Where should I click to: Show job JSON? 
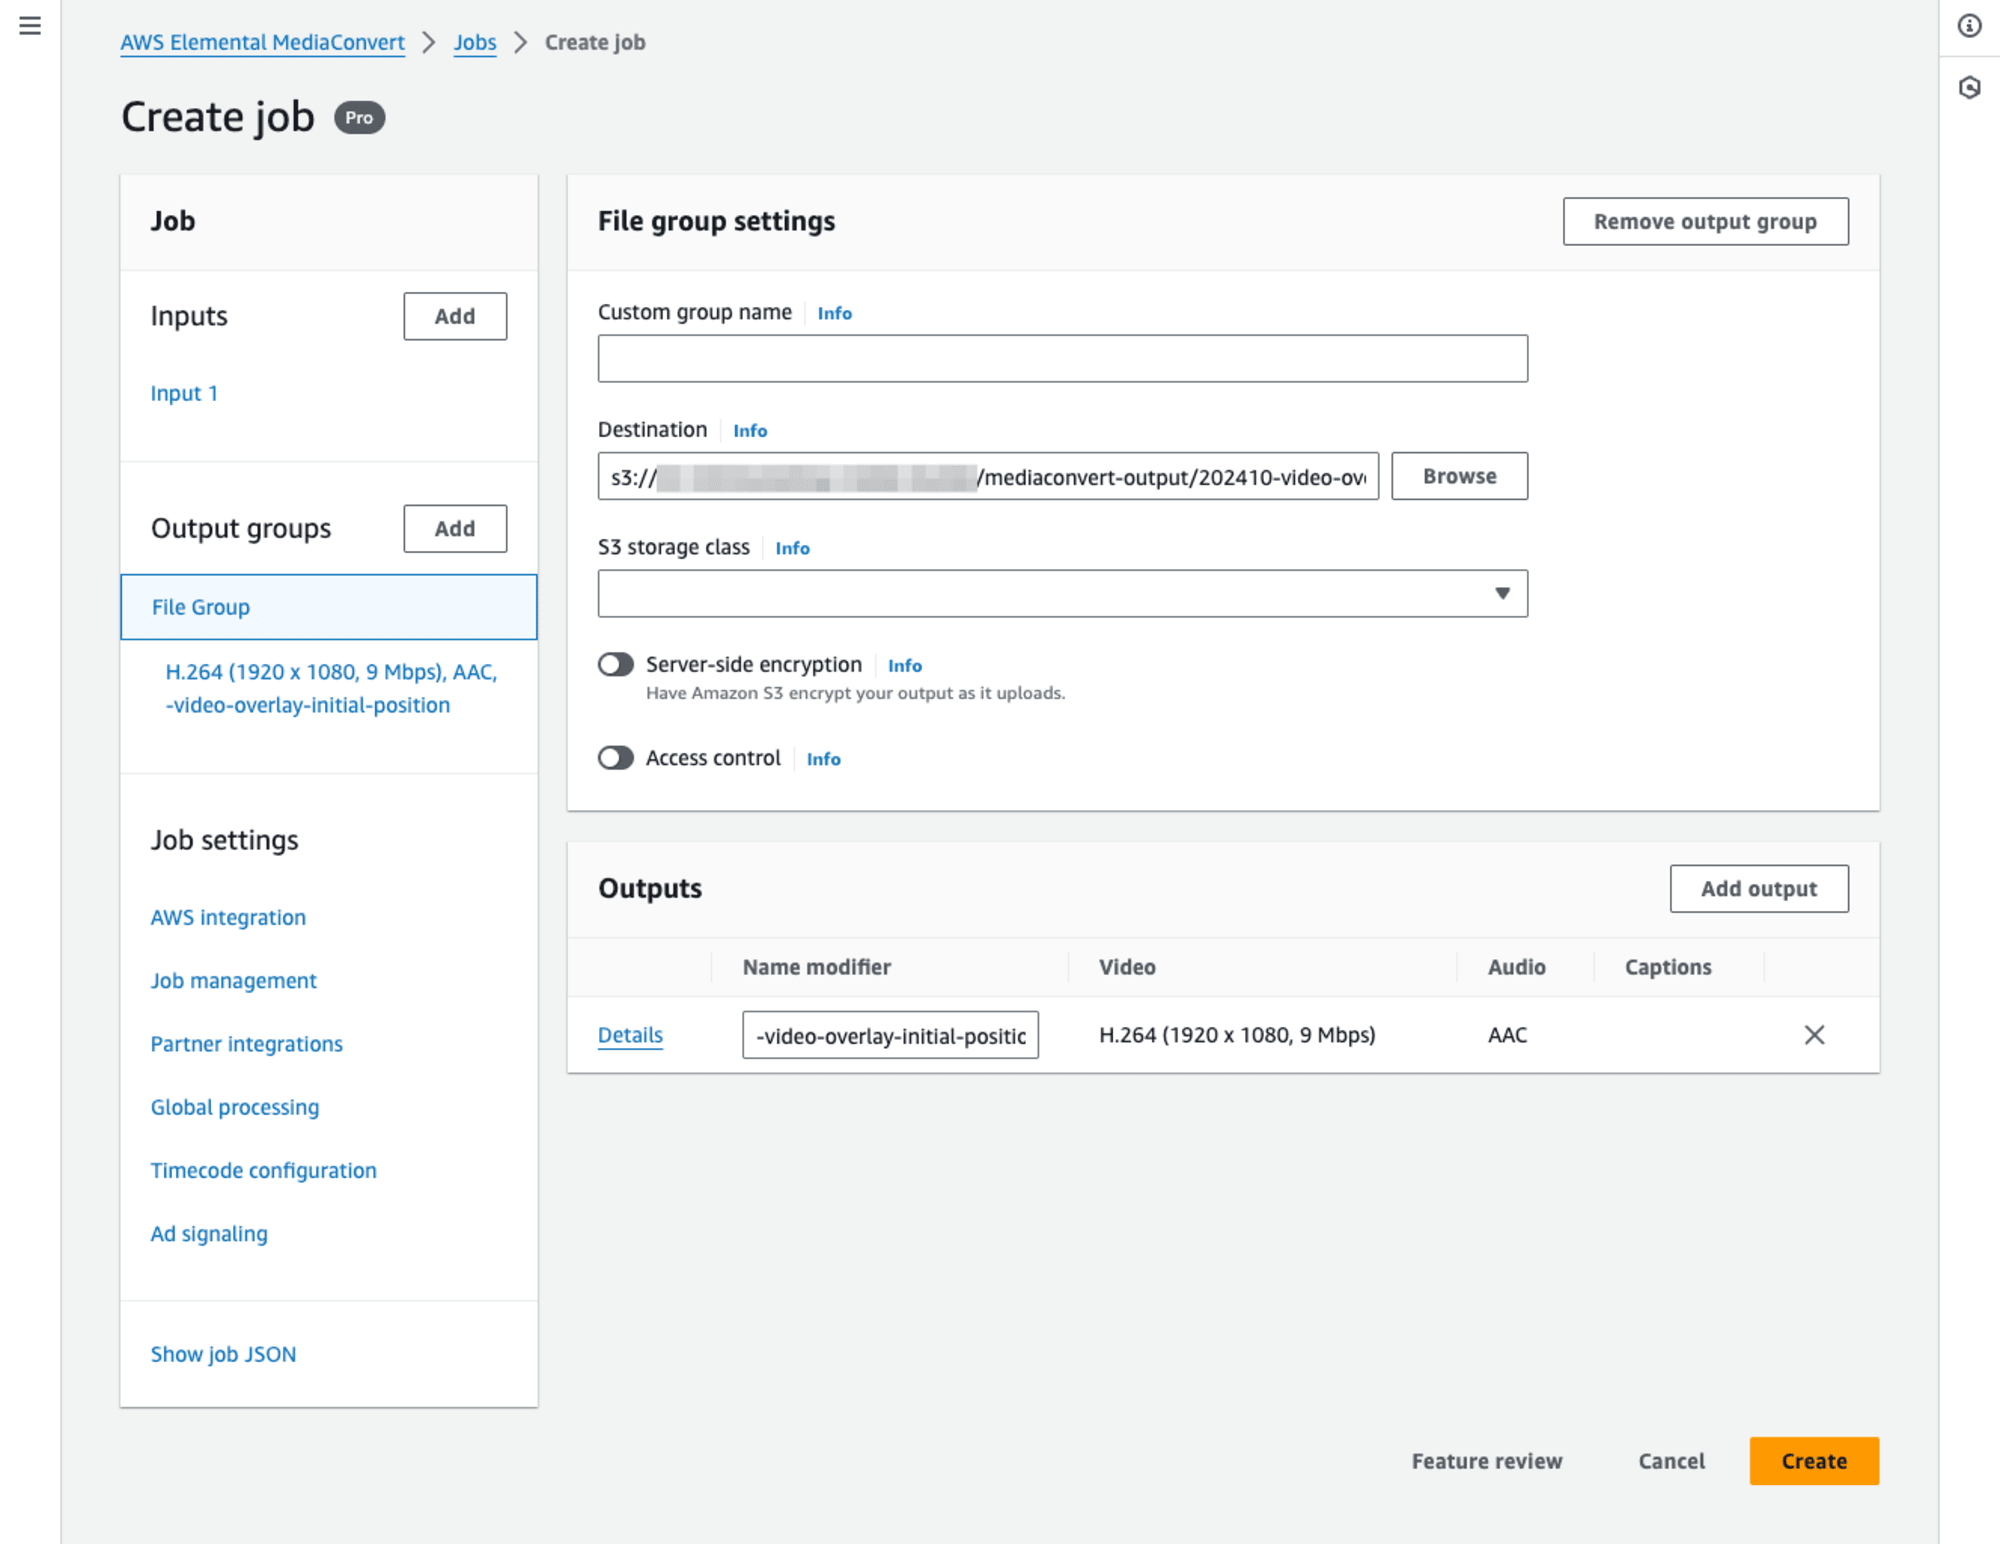[223, 1354]
